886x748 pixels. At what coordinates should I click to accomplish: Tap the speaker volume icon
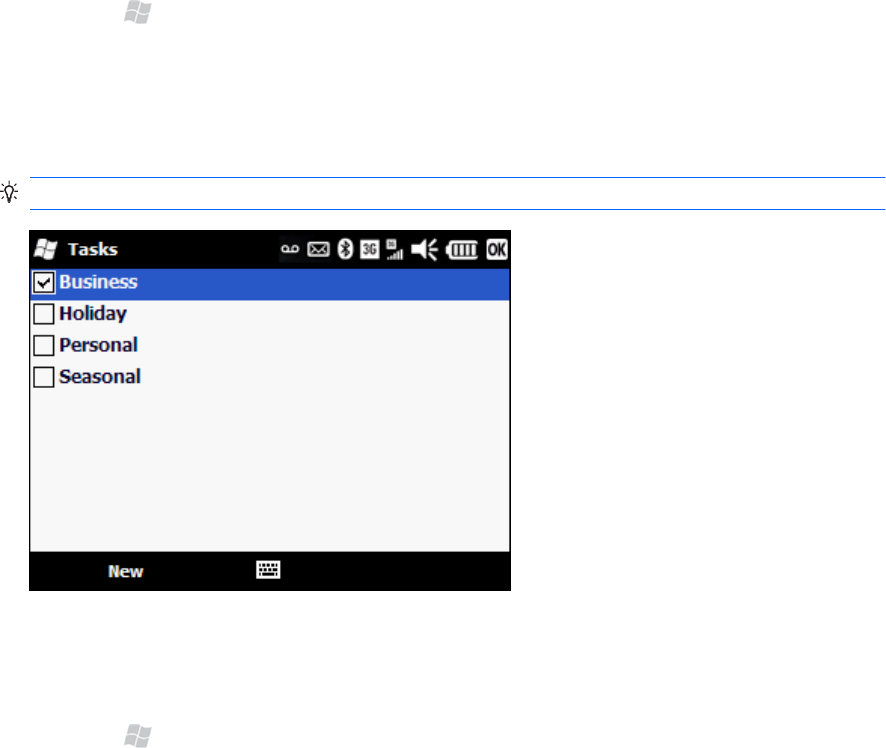tap(424, 249)
